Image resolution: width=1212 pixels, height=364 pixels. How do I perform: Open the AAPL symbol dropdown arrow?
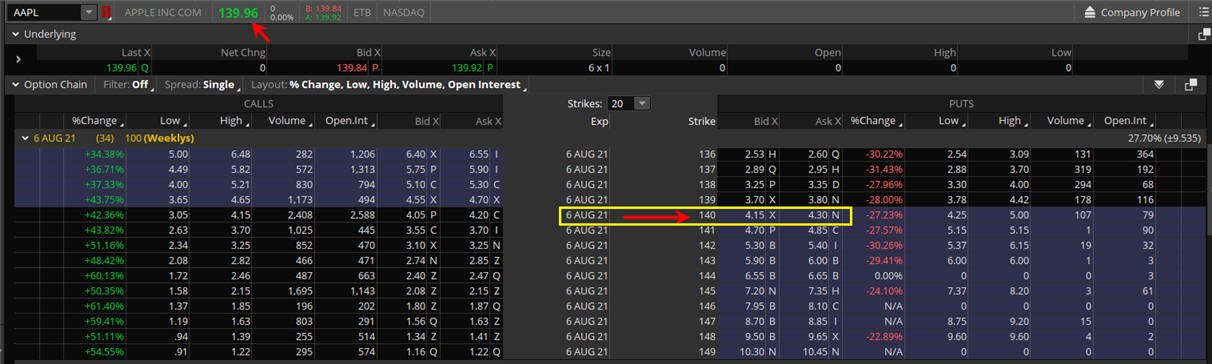(x=88, y=12)
